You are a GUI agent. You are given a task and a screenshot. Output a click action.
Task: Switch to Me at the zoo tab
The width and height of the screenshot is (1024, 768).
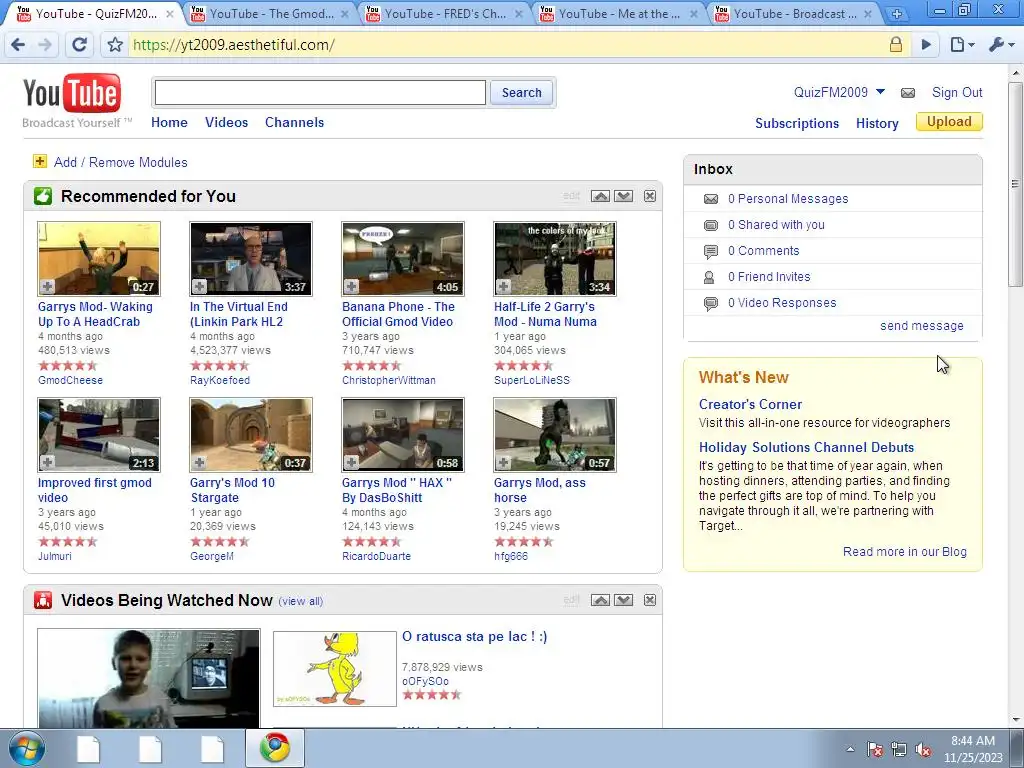[x=618, y=13]
